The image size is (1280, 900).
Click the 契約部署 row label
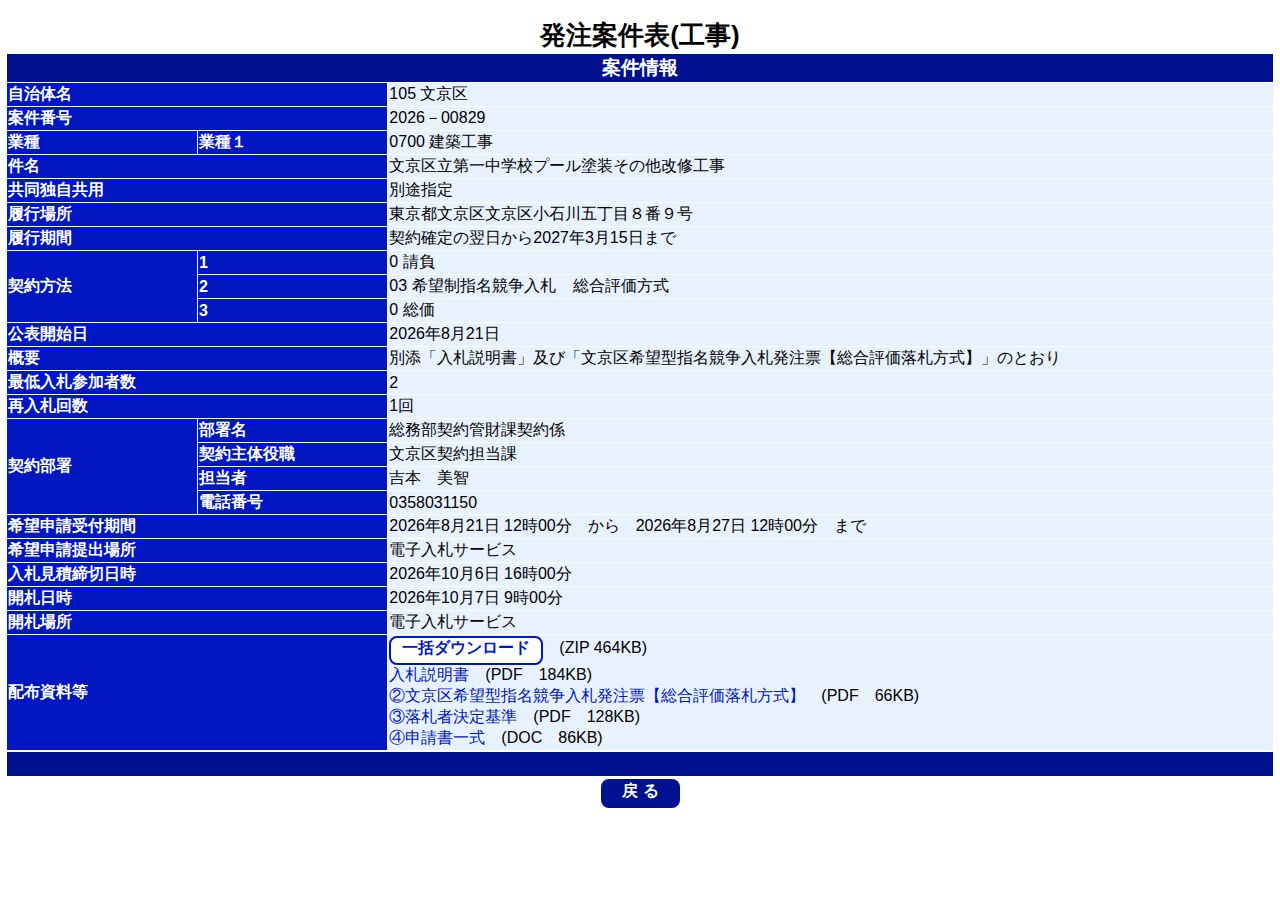tap(102, 466)
